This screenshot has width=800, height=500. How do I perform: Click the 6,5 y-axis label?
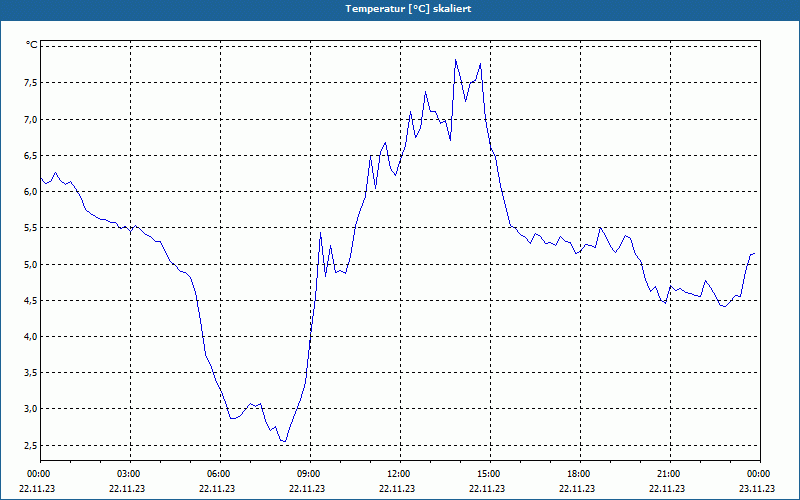pos(32,156)
